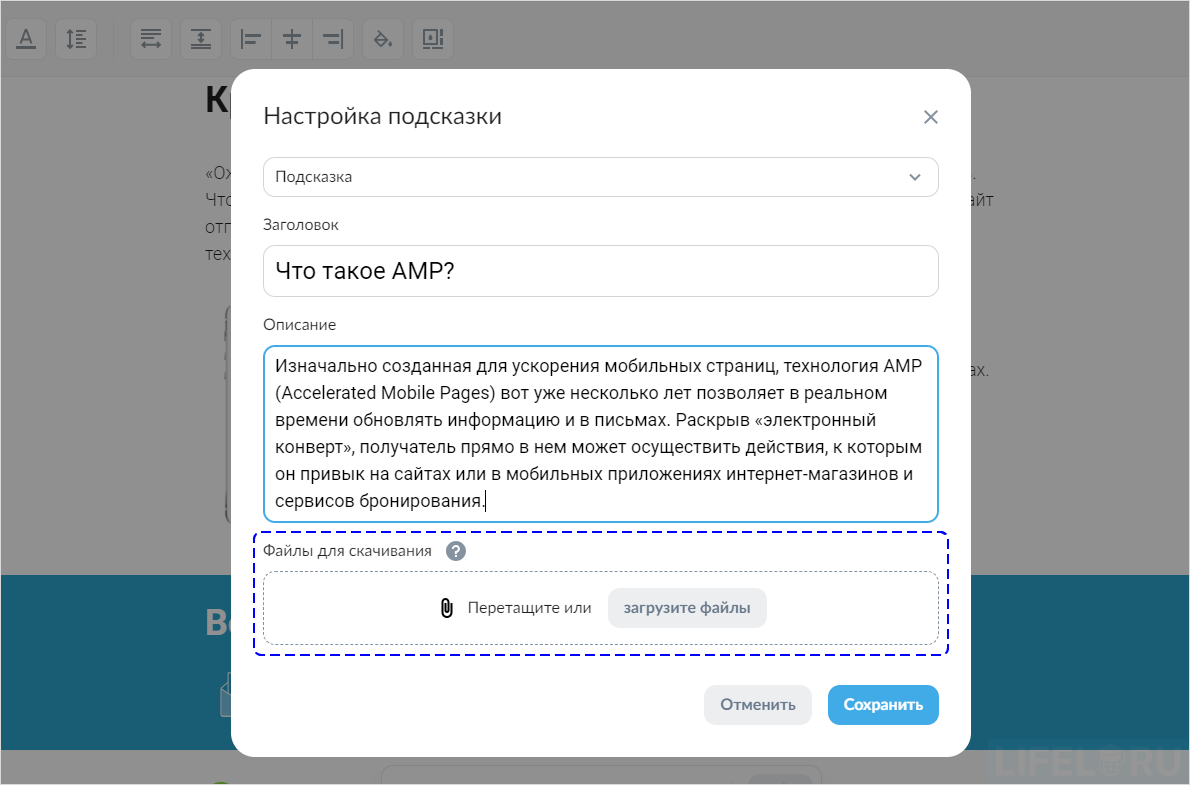Click the Отменить button

coord(757,705)
